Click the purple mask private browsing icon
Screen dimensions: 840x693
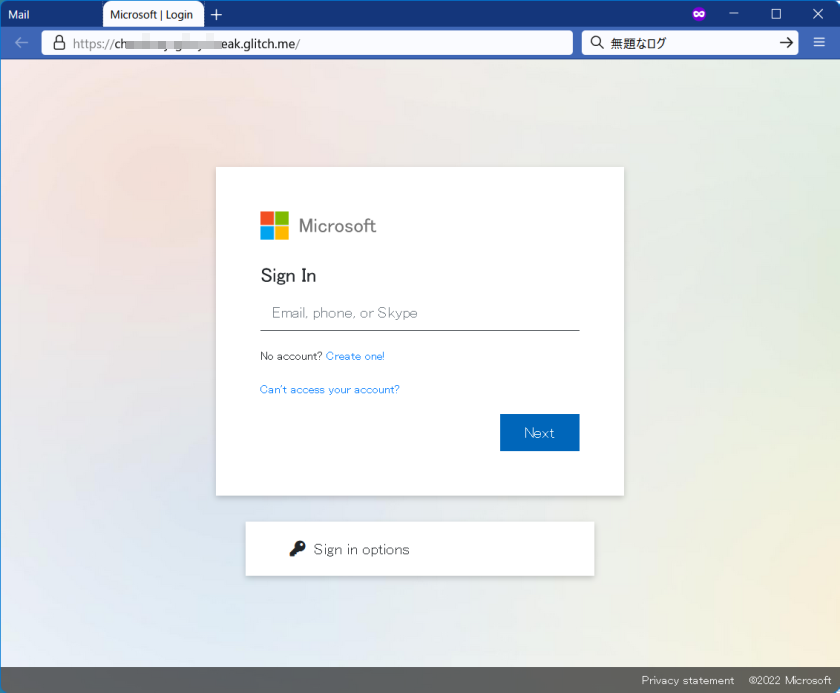click(x=699, y=14)
